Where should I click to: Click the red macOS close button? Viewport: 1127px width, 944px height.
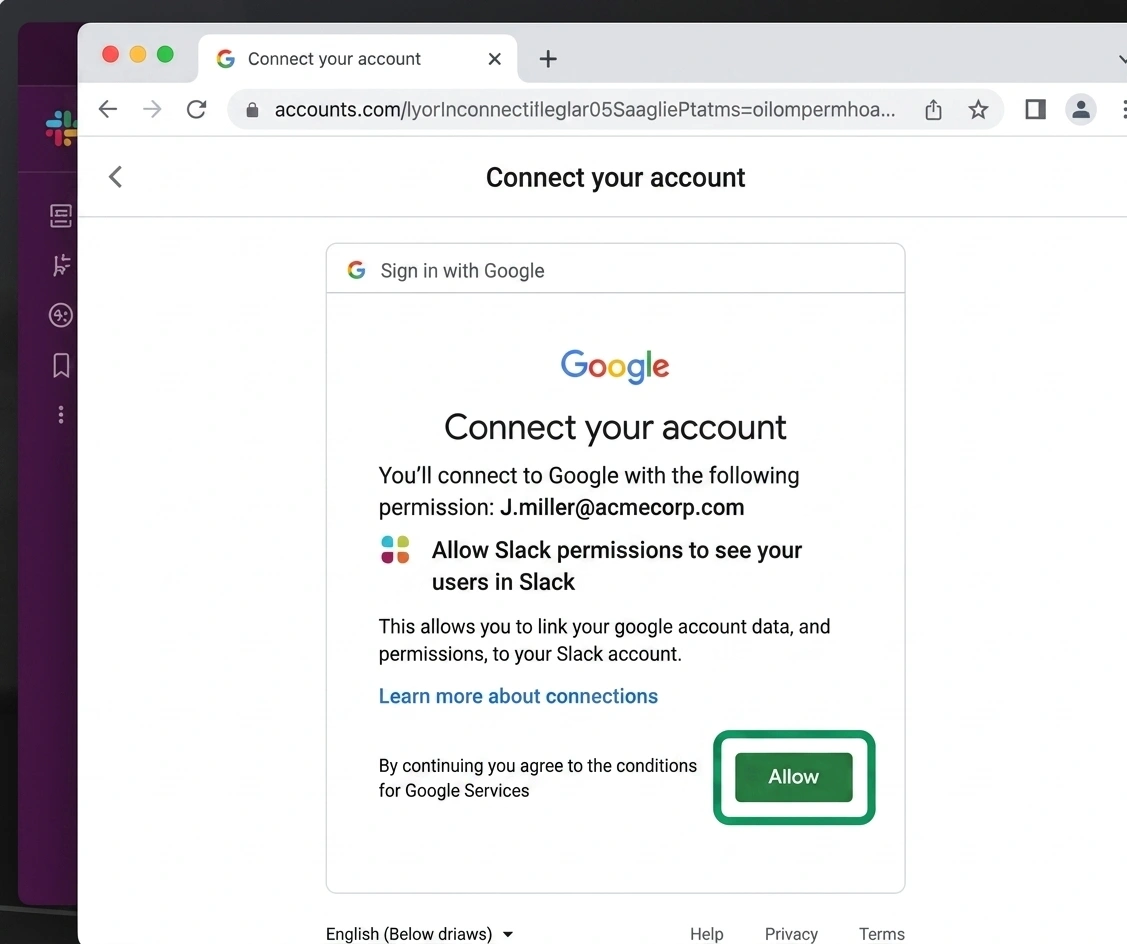click(110, 55)
